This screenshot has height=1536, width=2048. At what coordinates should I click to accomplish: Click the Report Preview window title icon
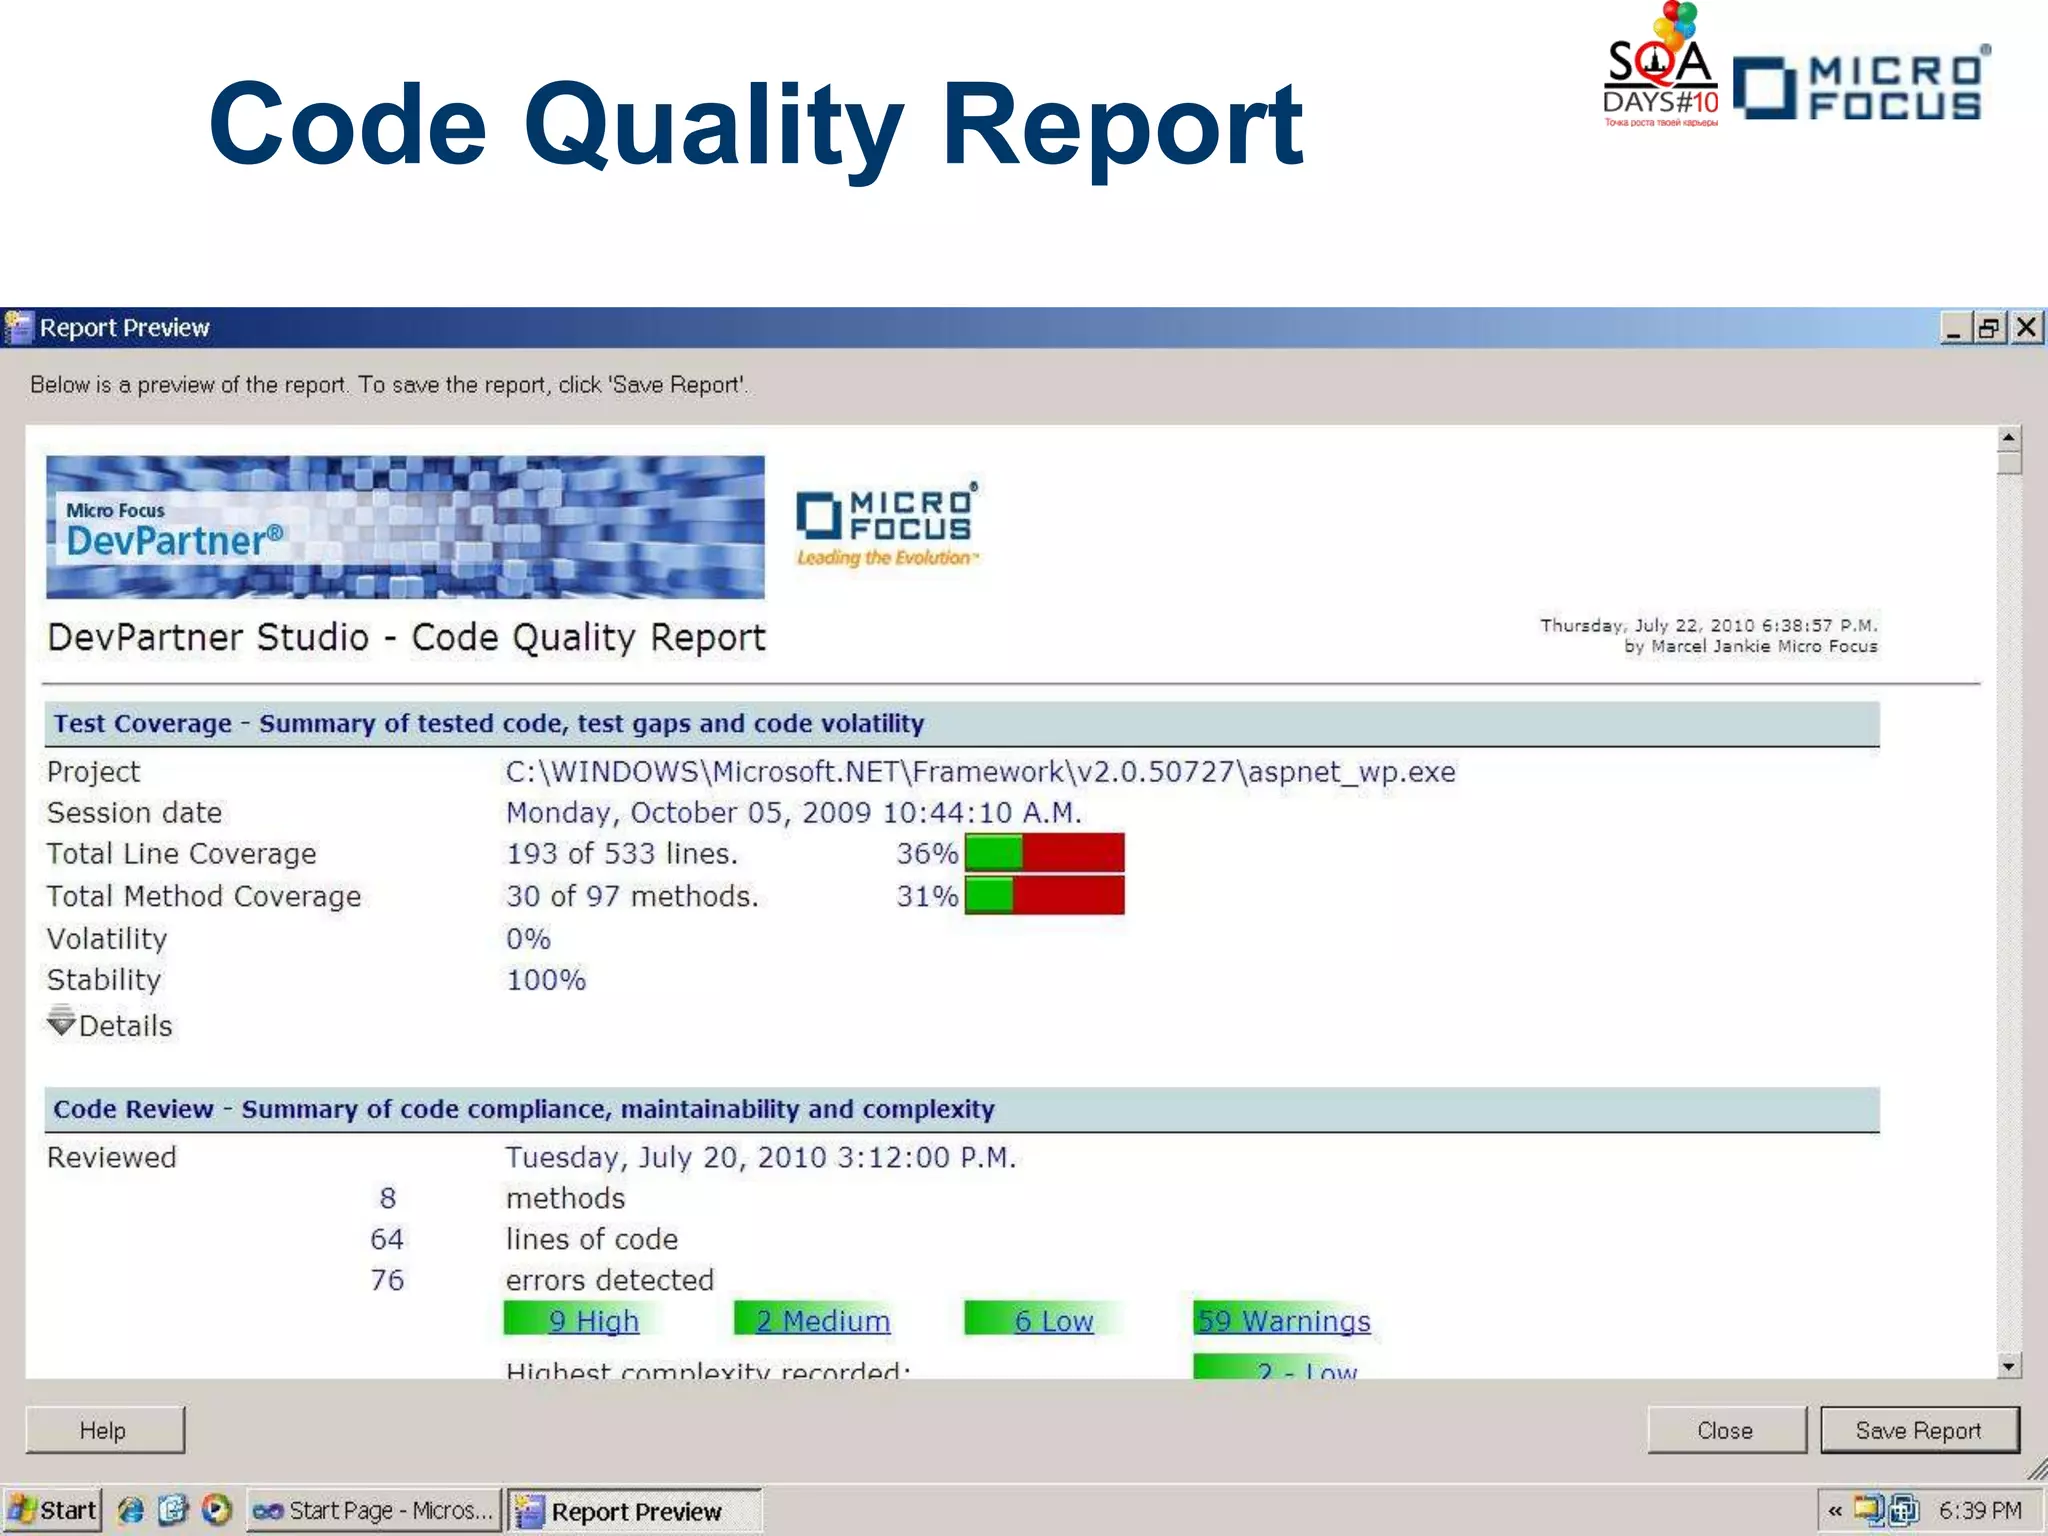click(x=19, y=328)
